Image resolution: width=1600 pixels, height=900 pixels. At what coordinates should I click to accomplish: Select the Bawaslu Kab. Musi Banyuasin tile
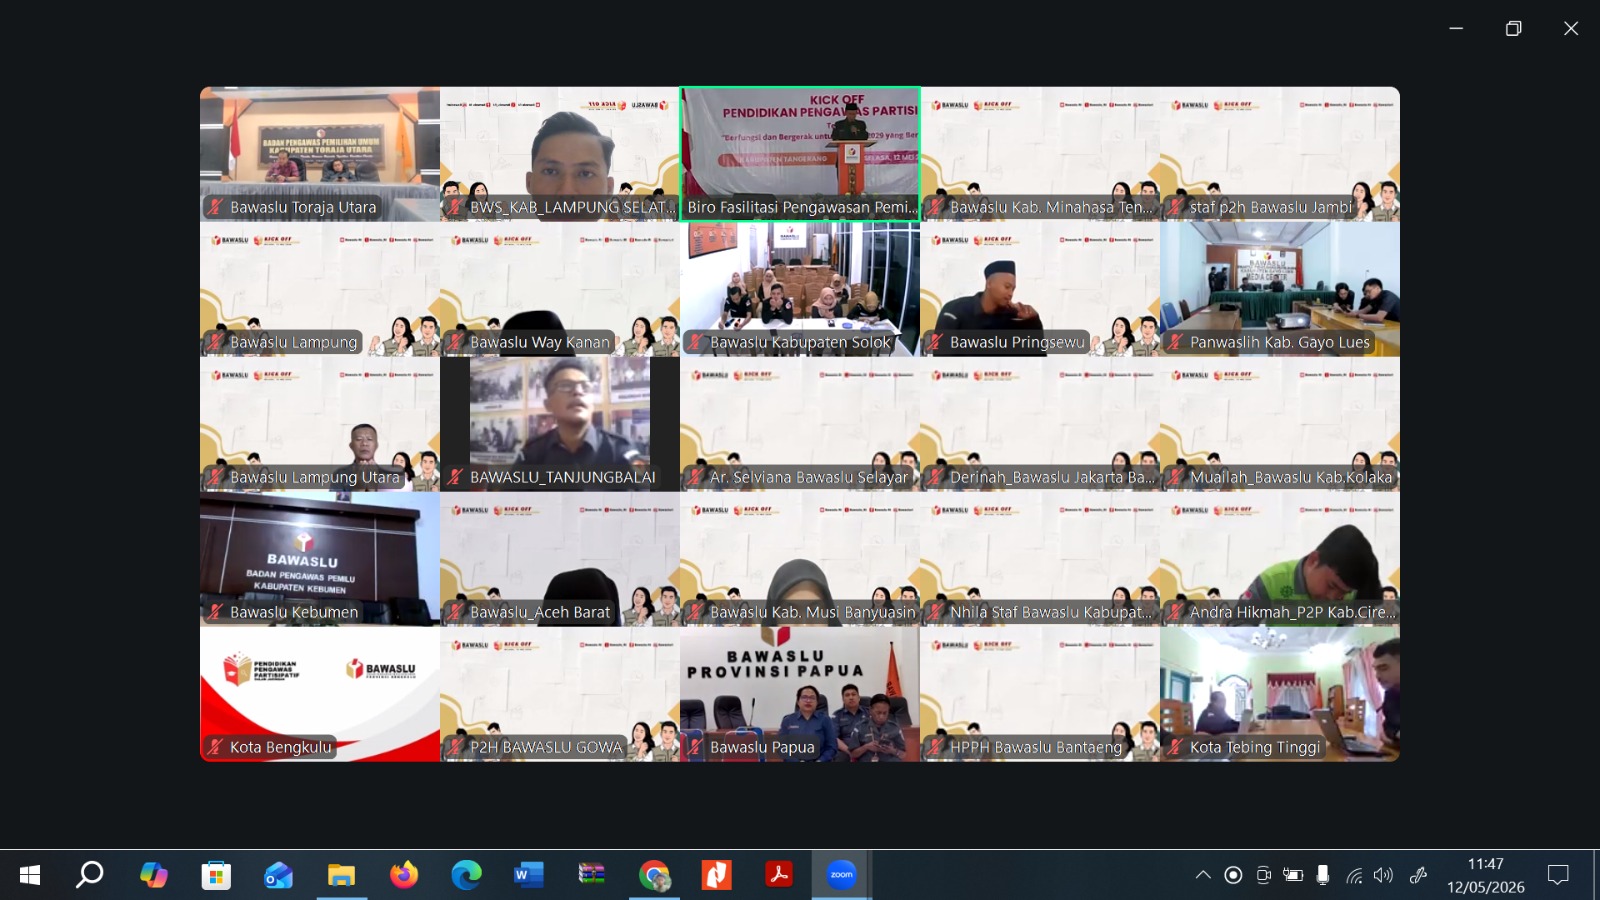tap(800, 559)
